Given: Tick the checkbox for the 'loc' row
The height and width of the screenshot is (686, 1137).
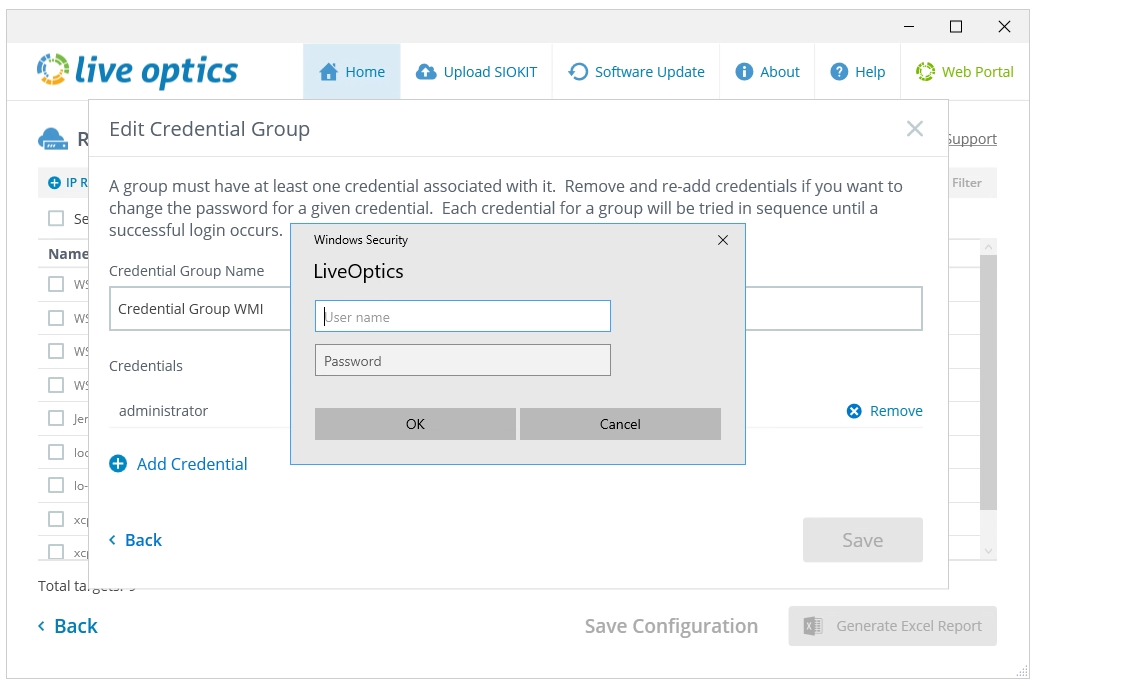Looking at the screenshot, I should [x=56, y=452].
